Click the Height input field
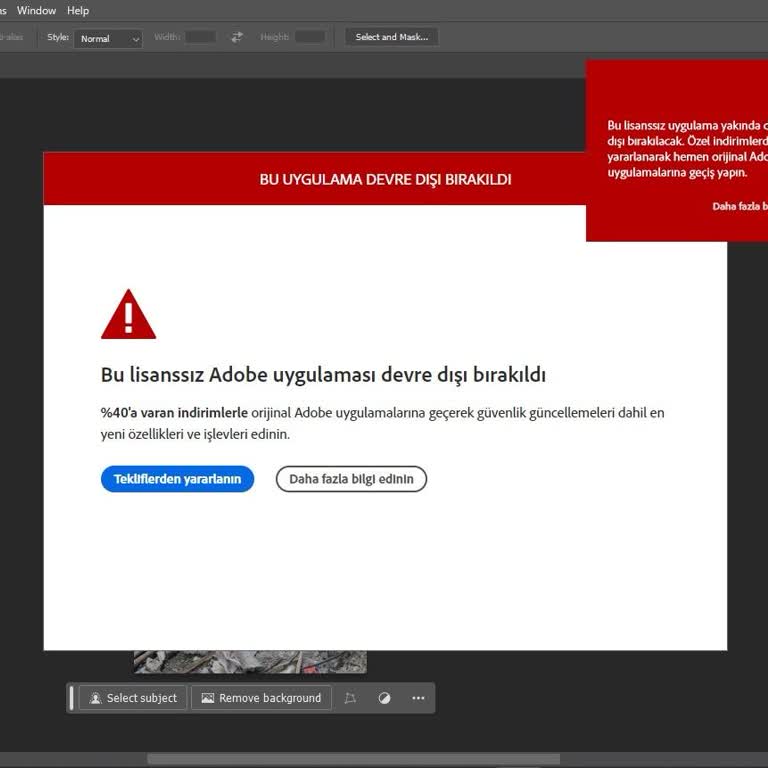The height and width of the screenshot is (768, 768). pos(309,37)
